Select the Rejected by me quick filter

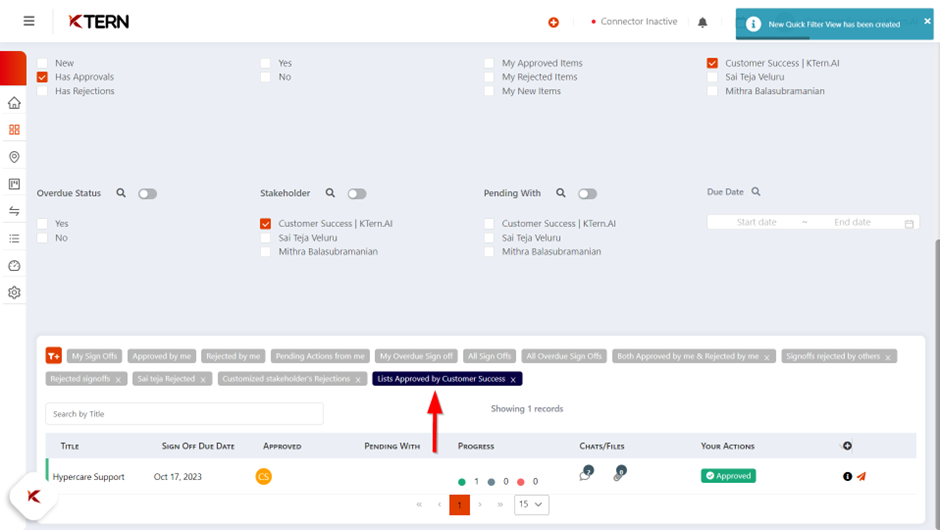click(233, 356)
